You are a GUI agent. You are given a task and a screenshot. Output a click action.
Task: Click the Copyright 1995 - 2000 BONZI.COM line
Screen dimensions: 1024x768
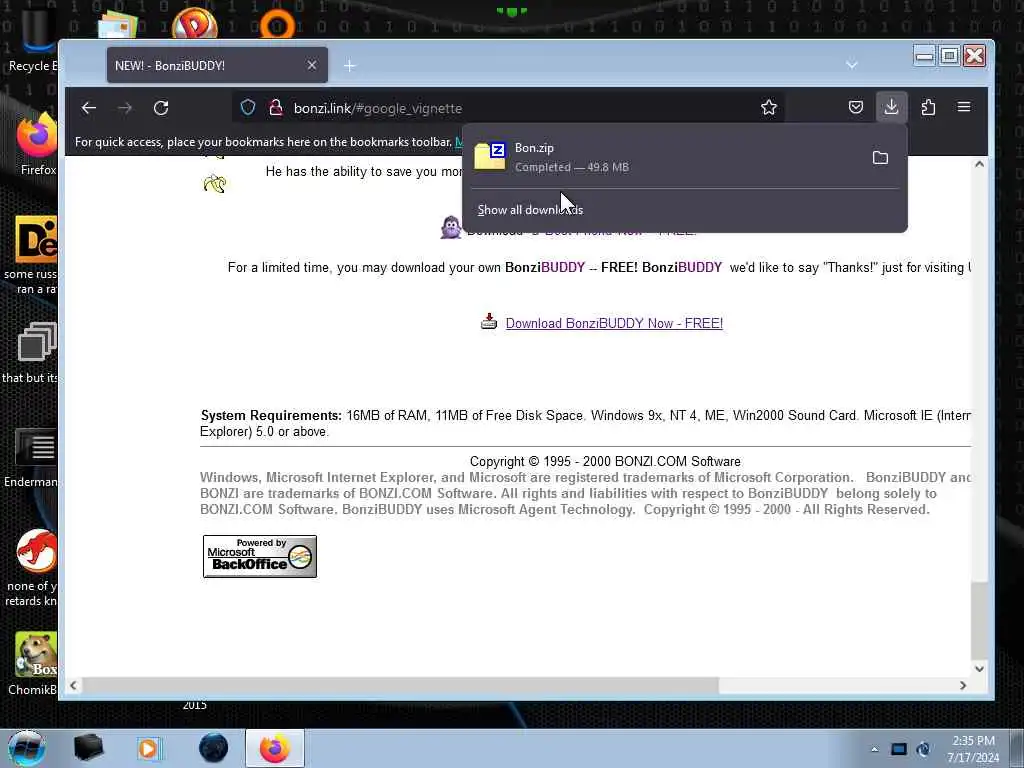[605, 461]
